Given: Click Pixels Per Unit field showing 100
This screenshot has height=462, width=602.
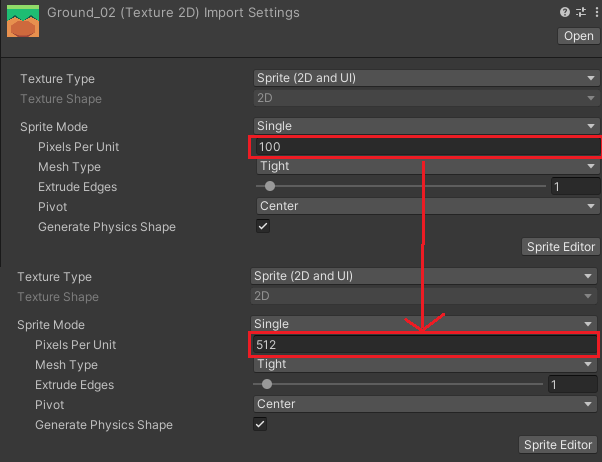Looking at the screenshot, I should point(424,147).
